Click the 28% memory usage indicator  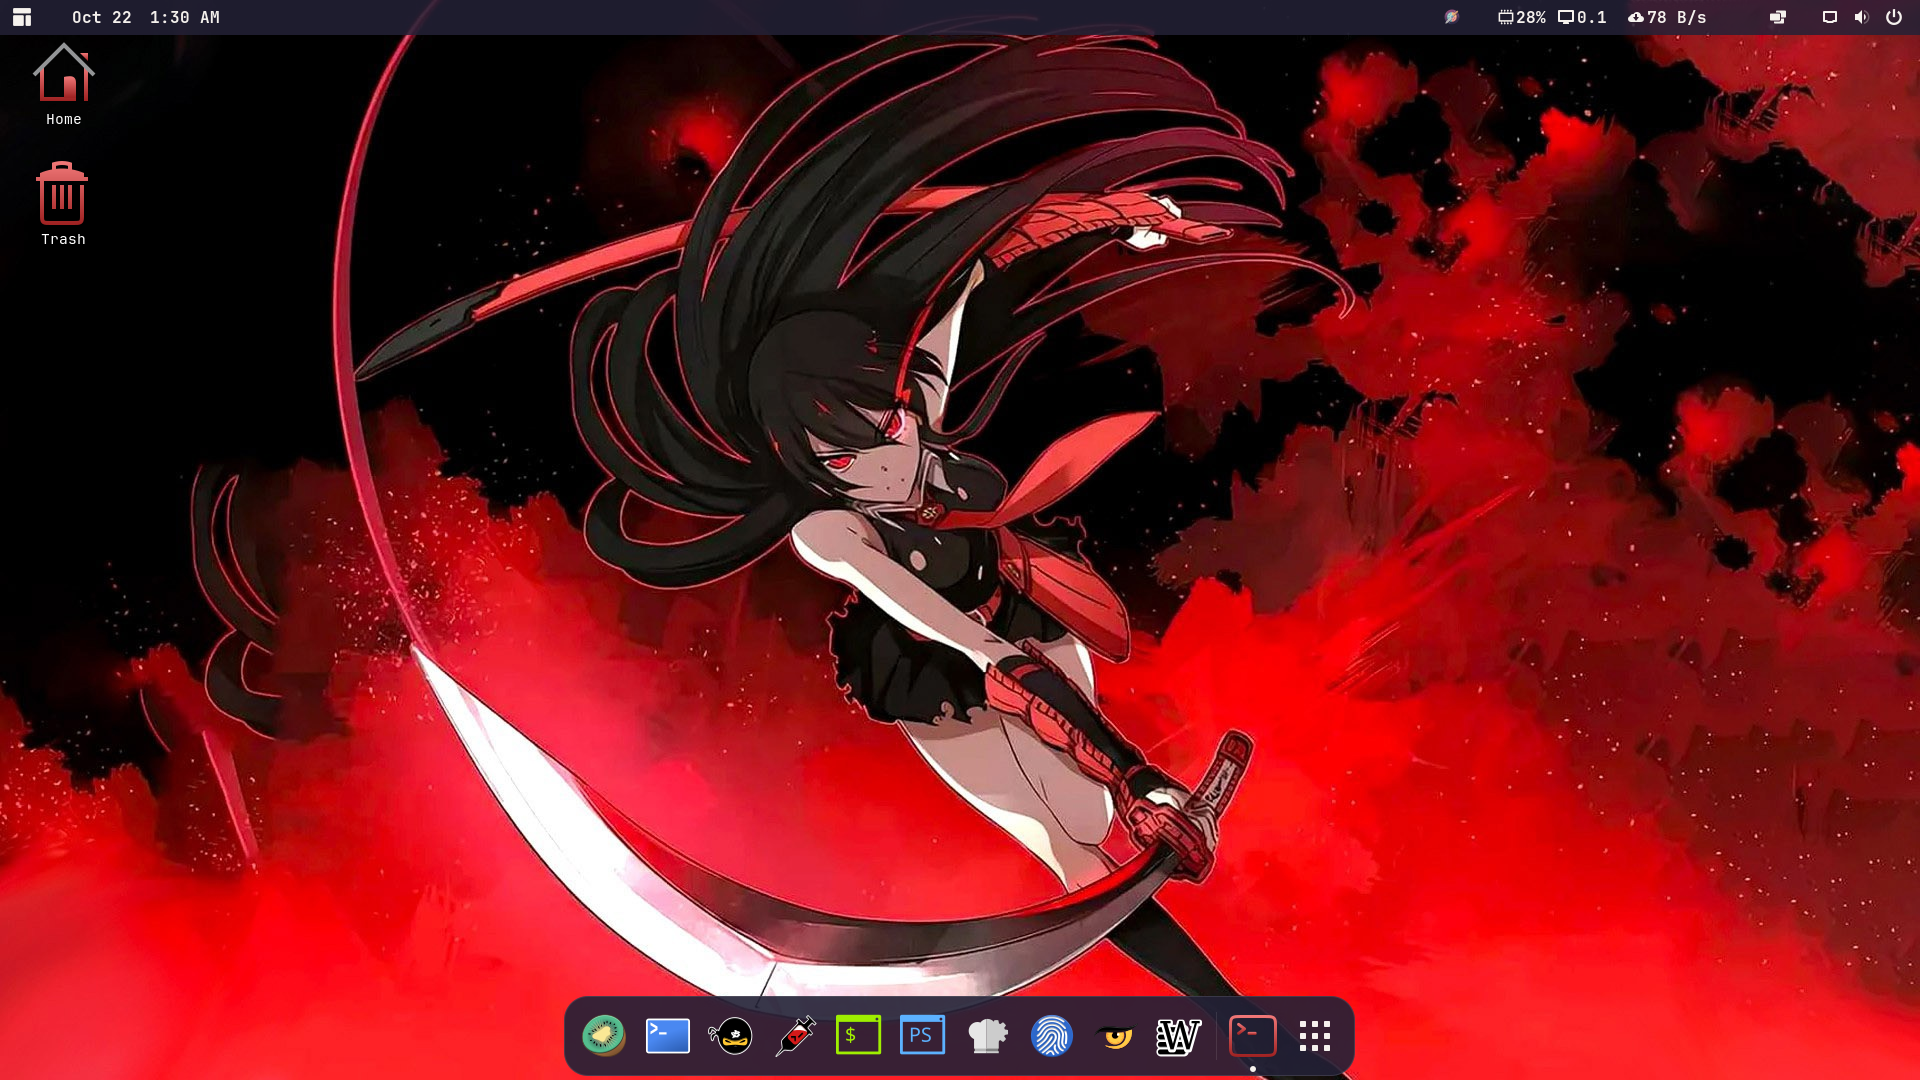pyautogui.click(x=1521, y=17)
